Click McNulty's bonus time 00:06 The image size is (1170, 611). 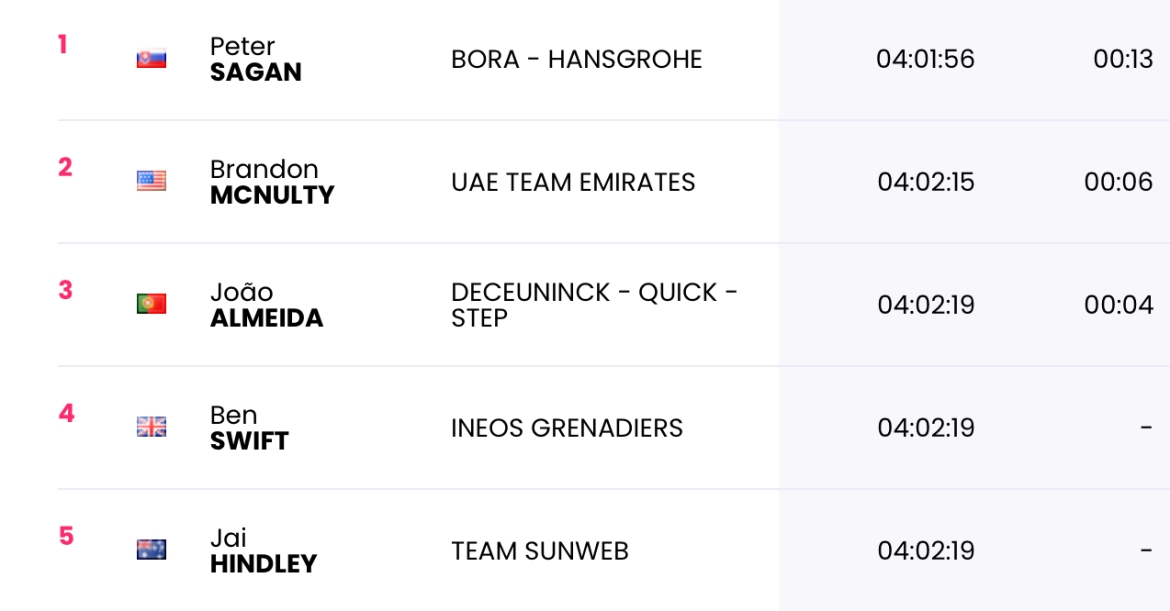[x=1119, y=182]
